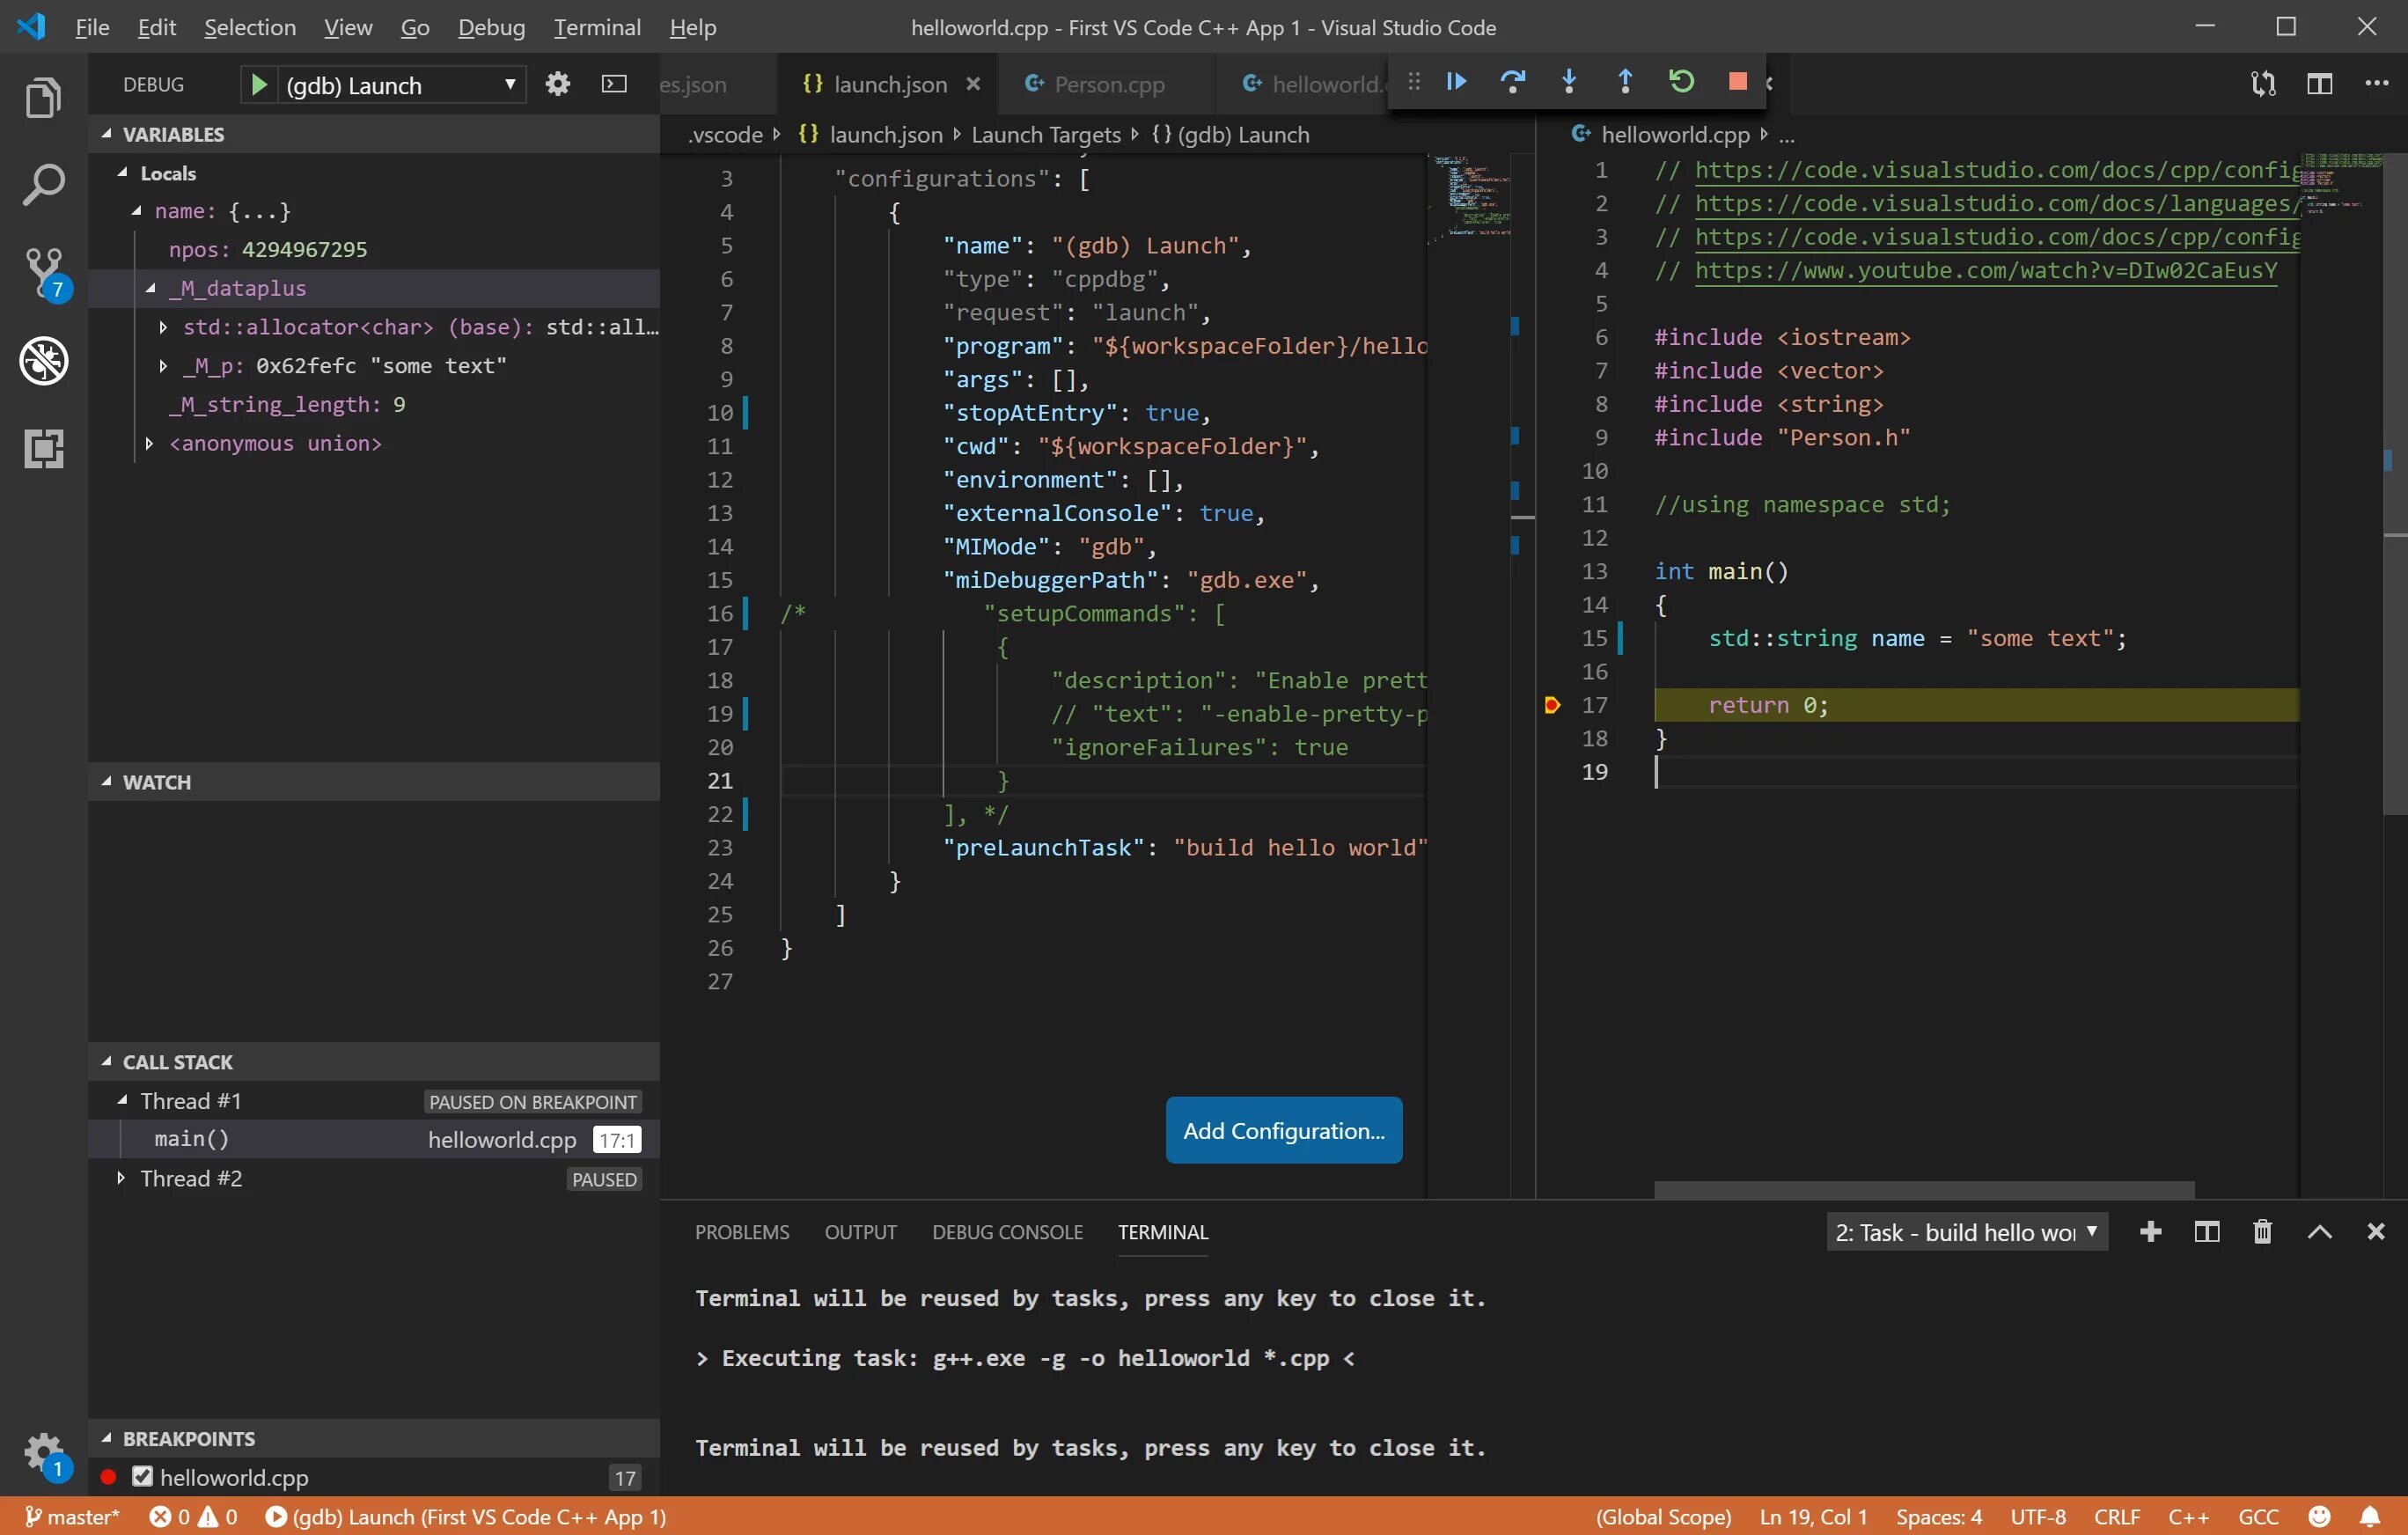Expand the <anonymous union> node

[x=149, y=443]
